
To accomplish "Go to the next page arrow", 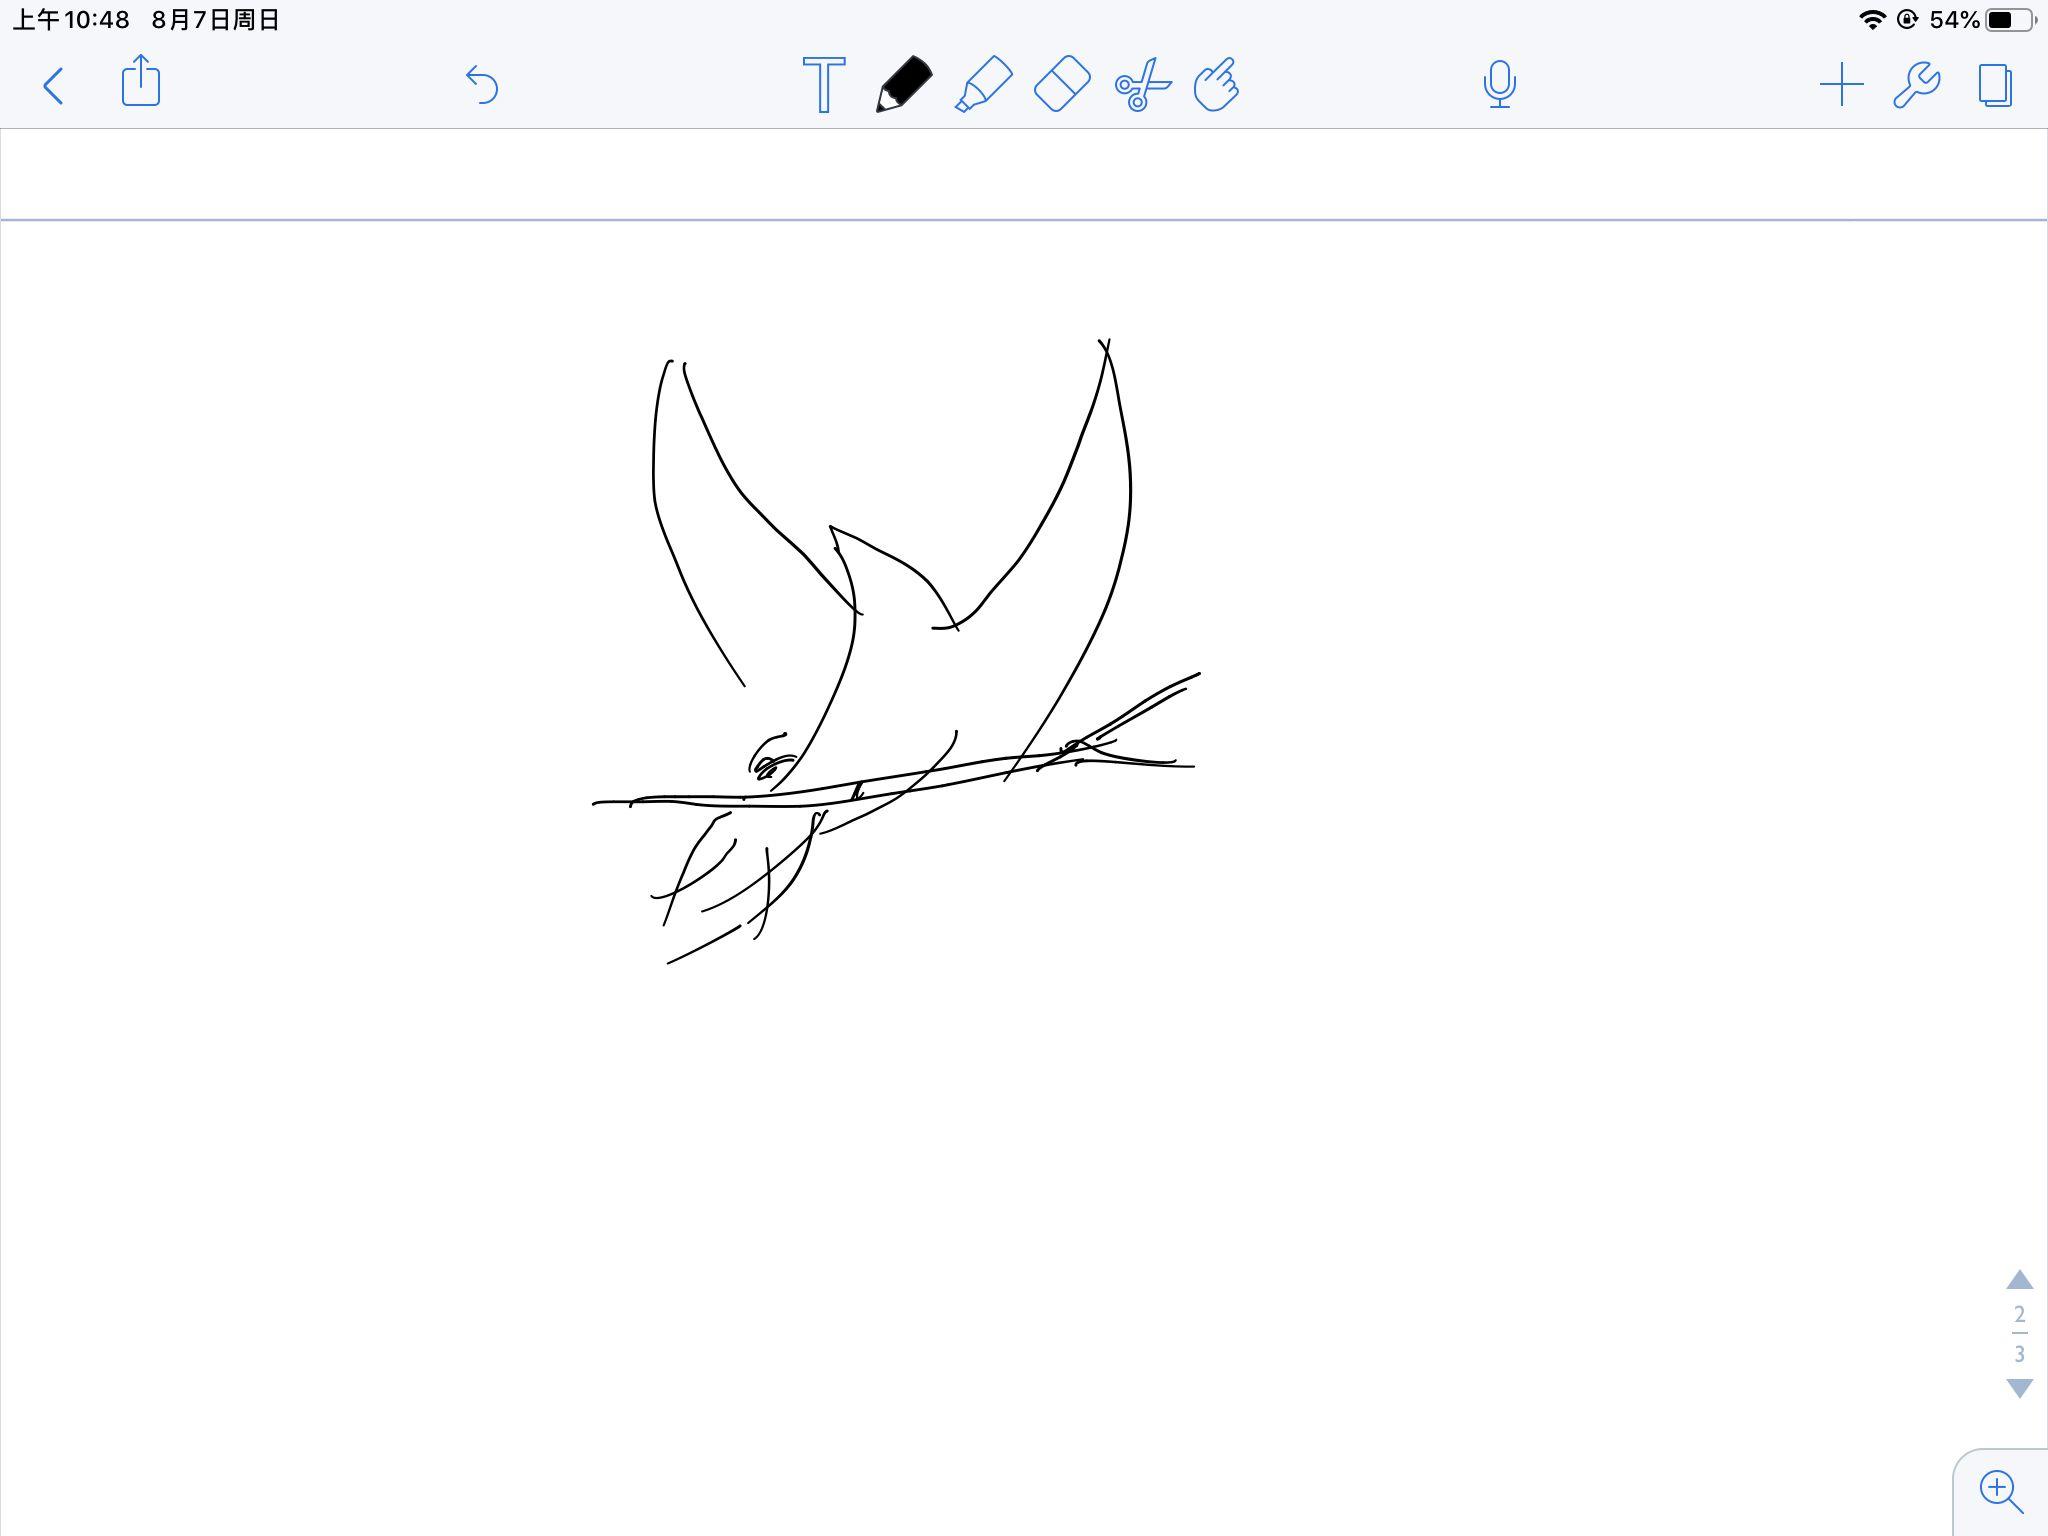I will coord(2020,1388).
